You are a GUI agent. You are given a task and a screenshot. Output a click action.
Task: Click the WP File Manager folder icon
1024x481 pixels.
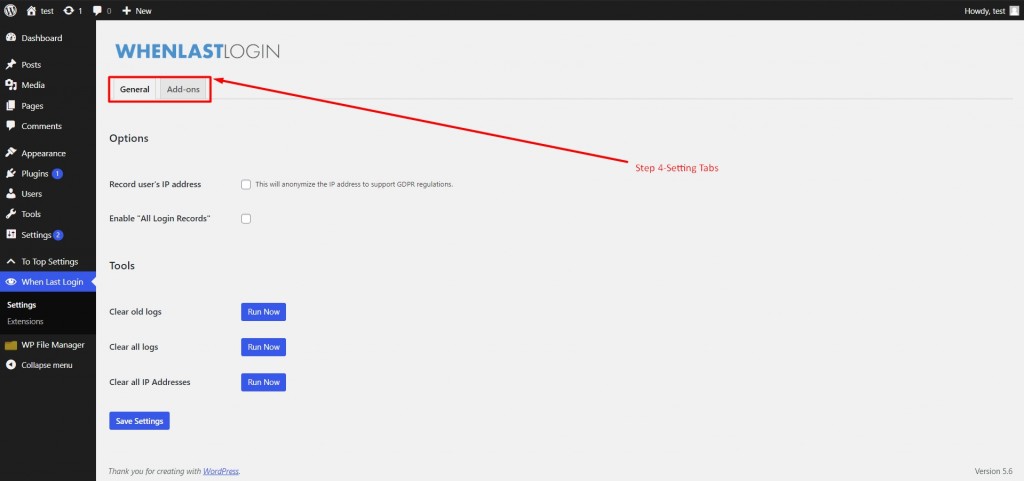click(x=10, y=345)
